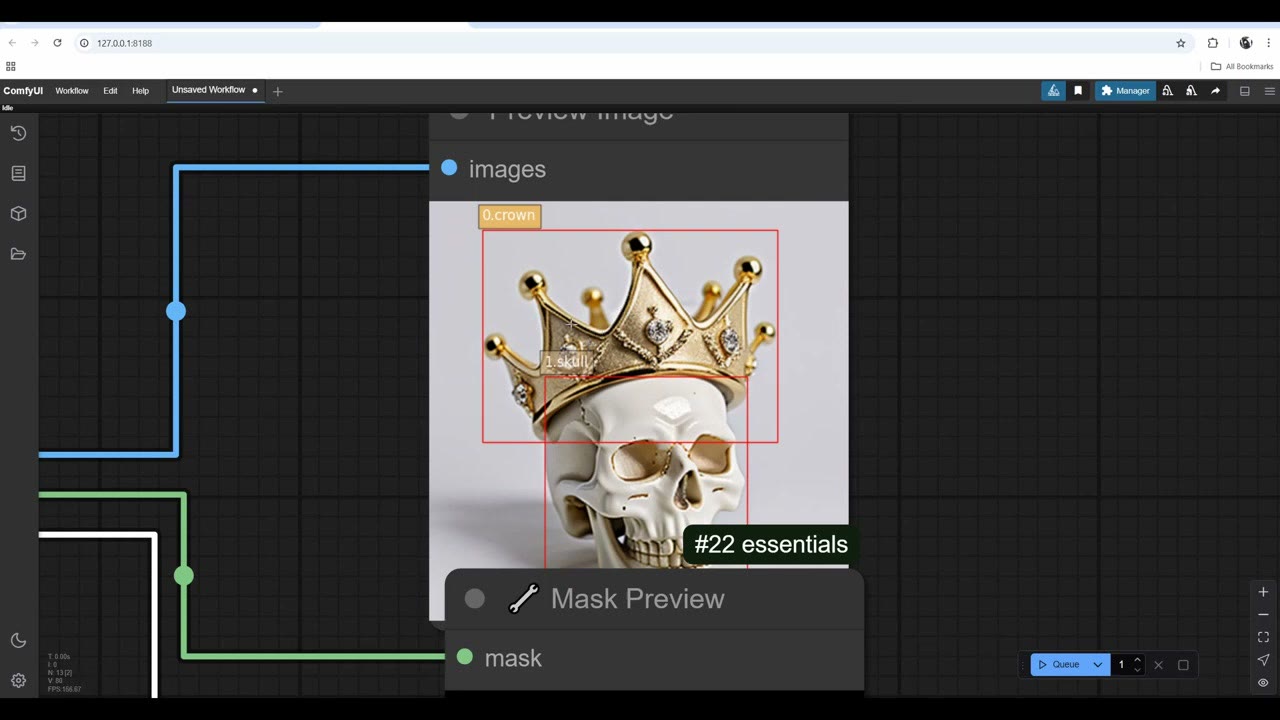Zoom in canvas with plus icon
1280x720 pixels.
pos(1263,592)
